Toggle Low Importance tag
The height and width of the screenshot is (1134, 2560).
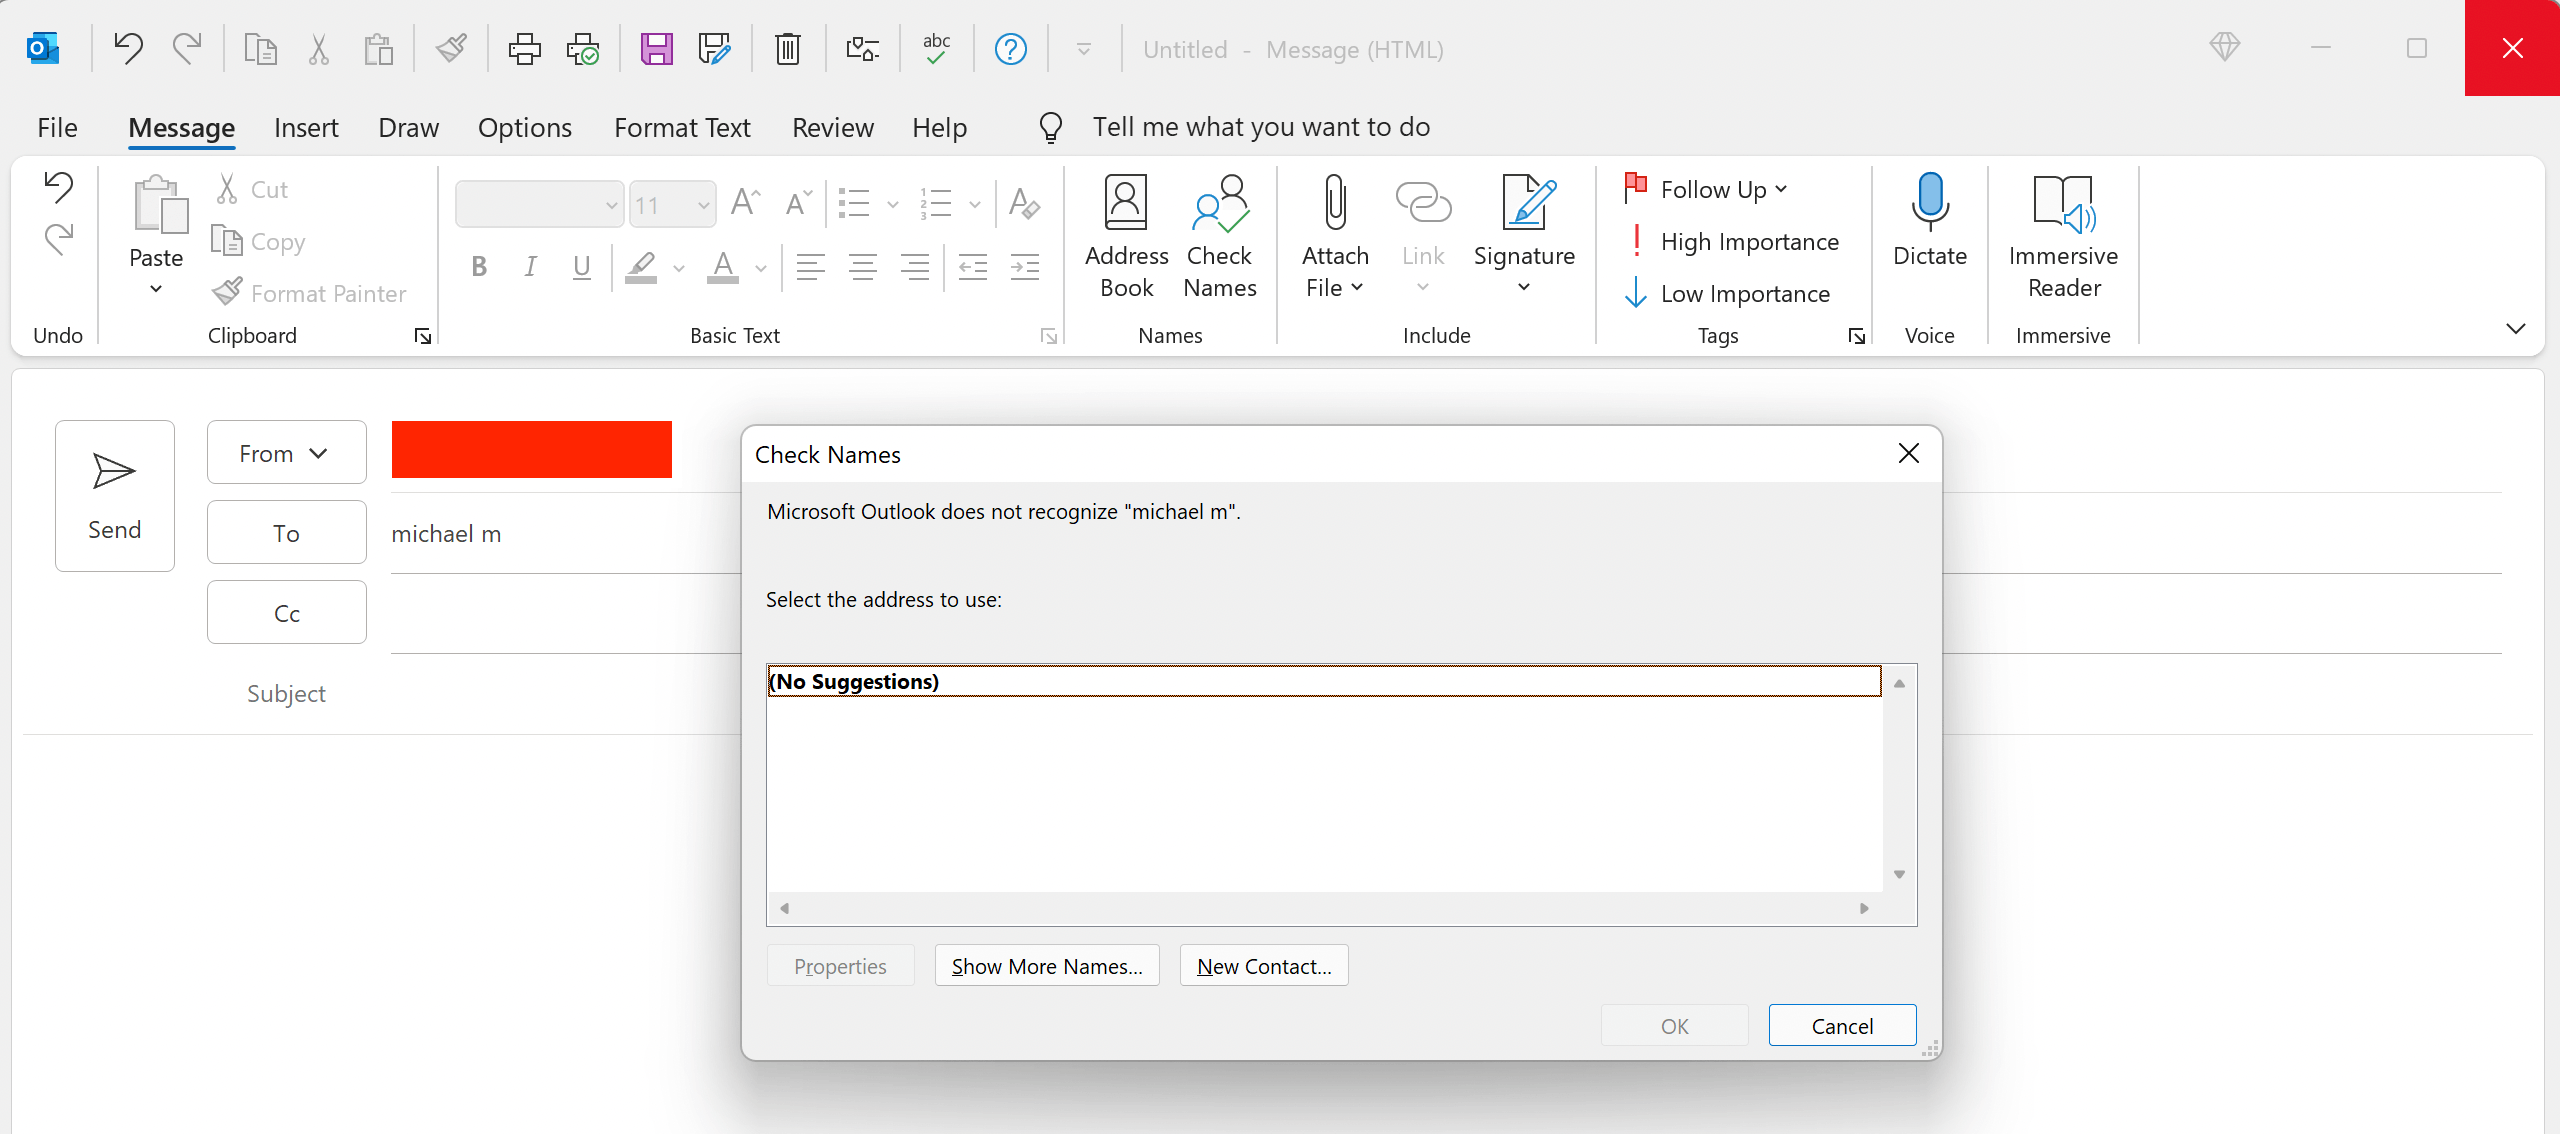pos(1730,294)
